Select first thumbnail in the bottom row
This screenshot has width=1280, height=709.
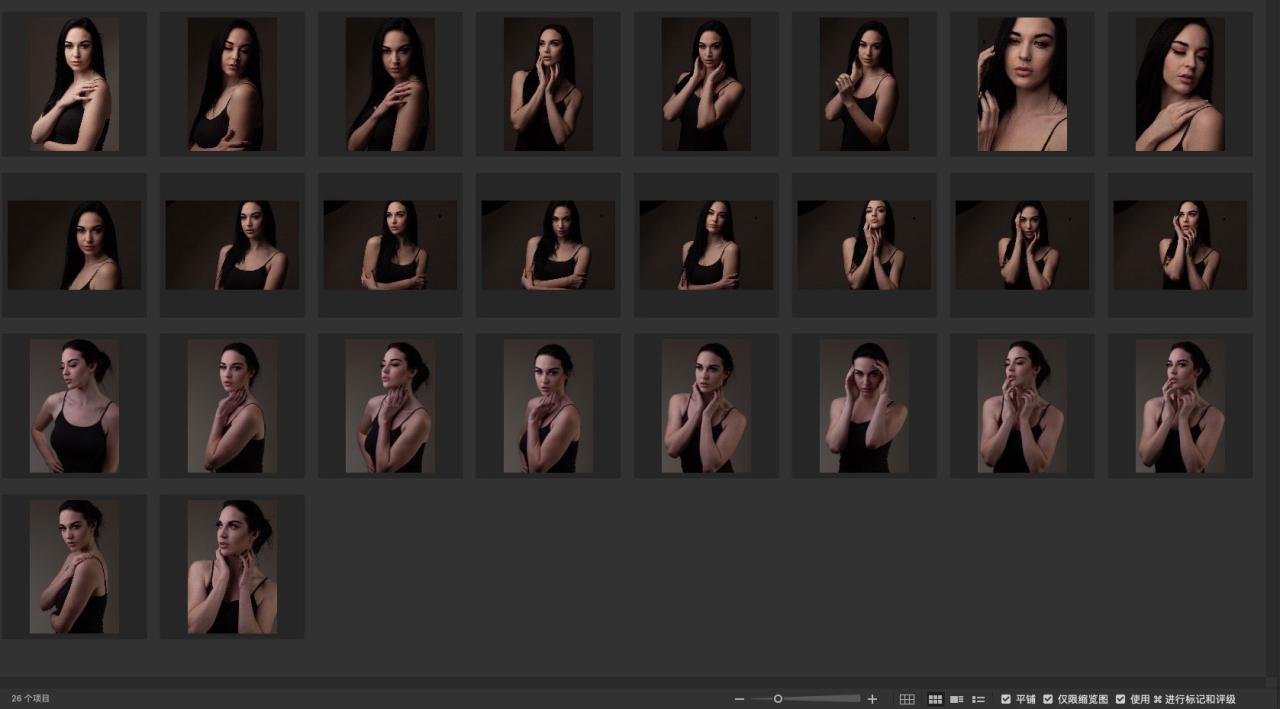point(74,567)
